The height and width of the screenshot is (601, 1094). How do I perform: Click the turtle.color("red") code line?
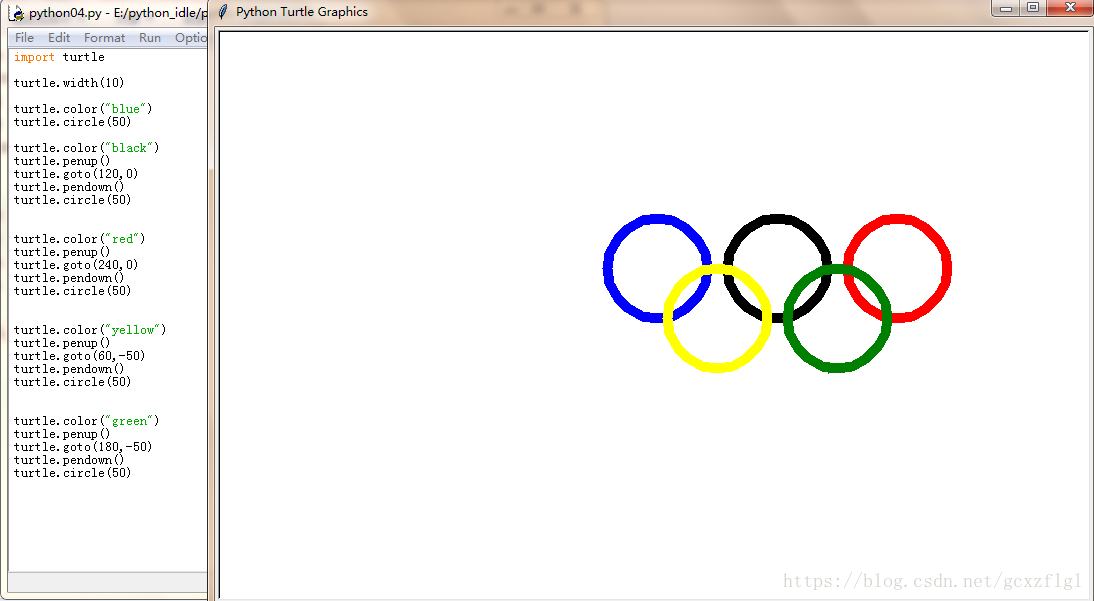(x=80, y=239)
